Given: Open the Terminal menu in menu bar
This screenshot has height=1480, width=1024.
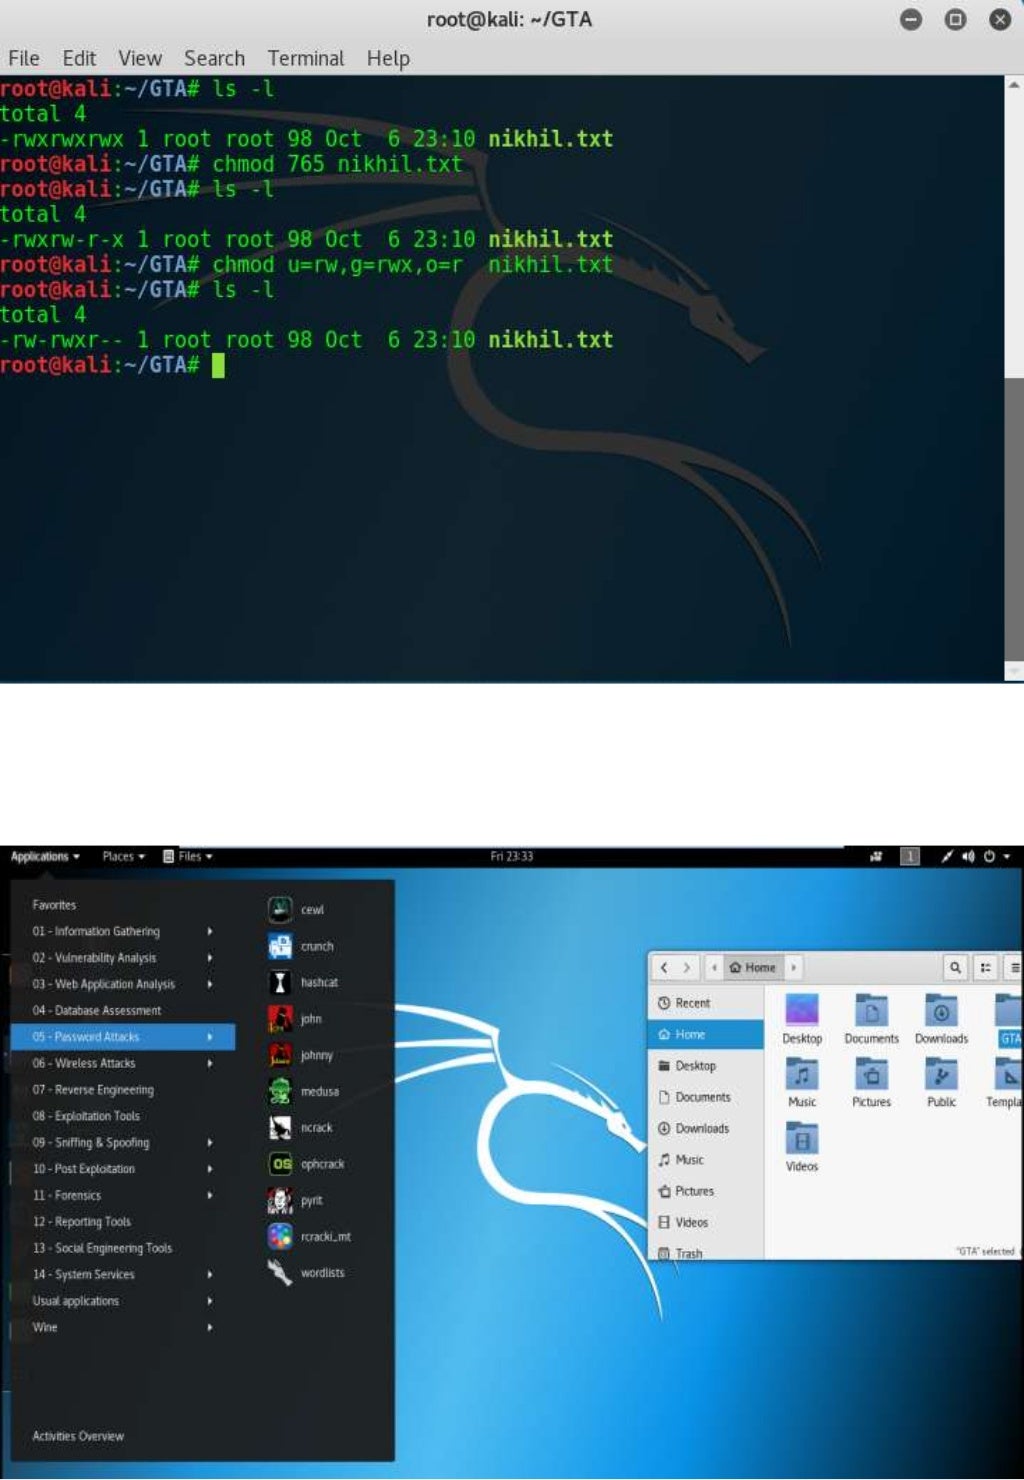Looking at the screenshot, I should pos(305,58).
